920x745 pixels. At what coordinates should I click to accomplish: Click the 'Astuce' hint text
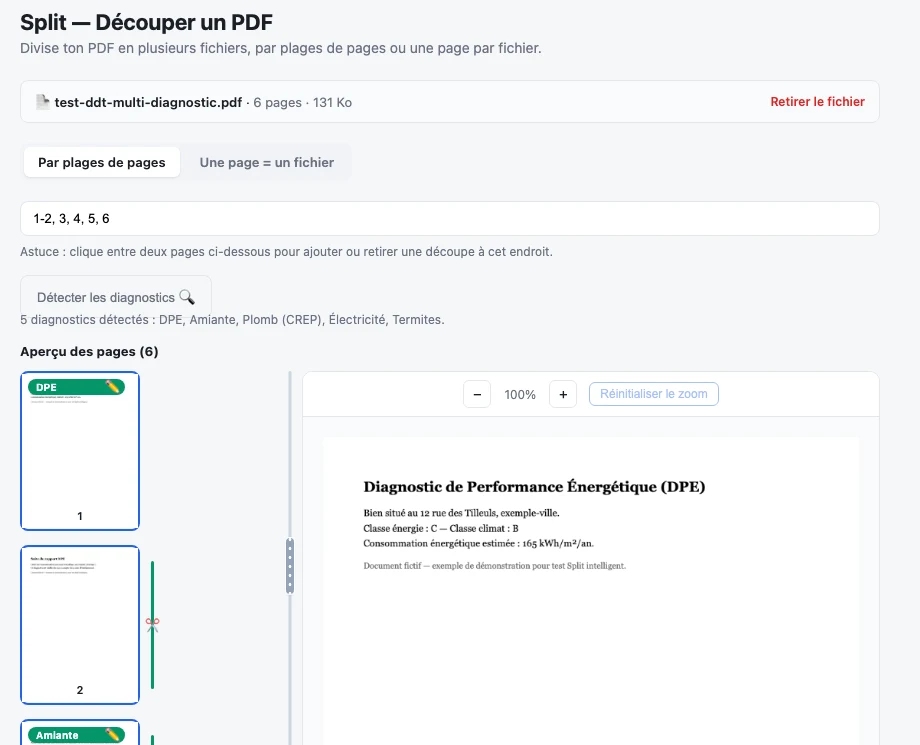(x=286, y=252)
